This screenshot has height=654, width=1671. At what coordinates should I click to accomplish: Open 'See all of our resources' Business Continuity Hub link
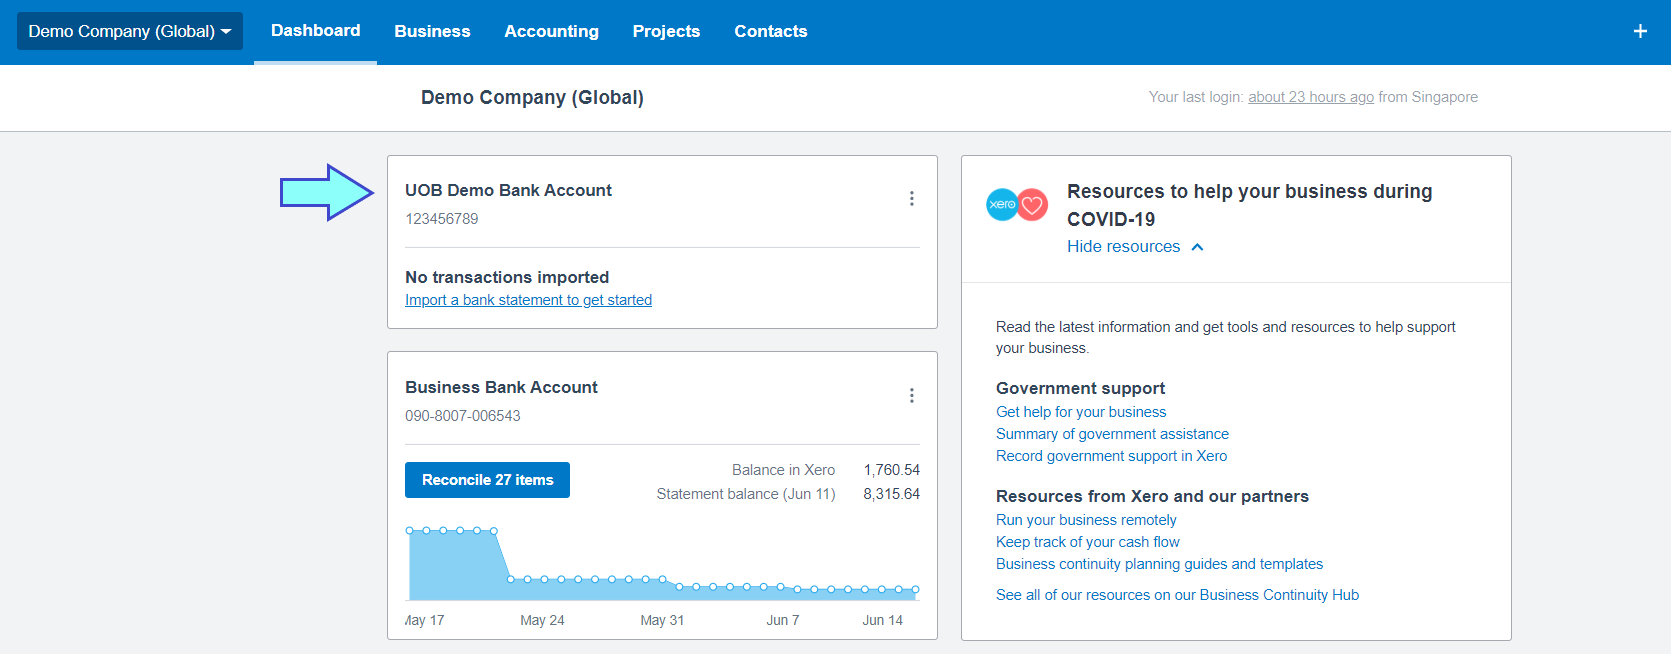[1177, 595]
